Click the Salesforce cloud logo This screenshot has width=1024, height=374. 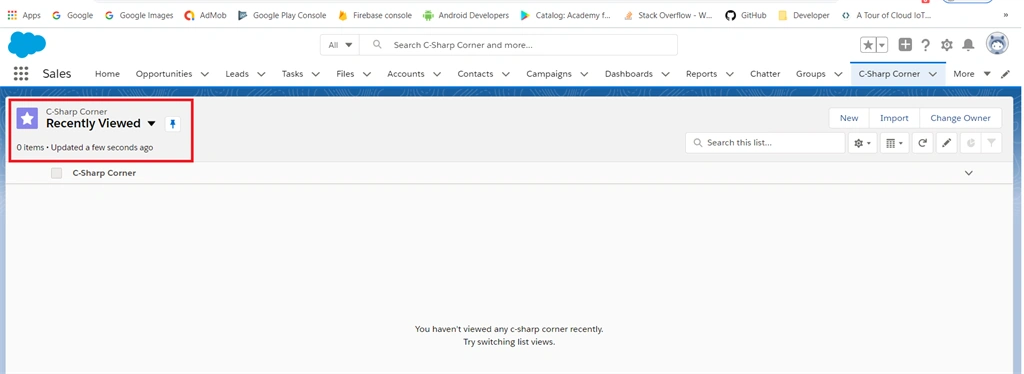[x=27, y=45]
